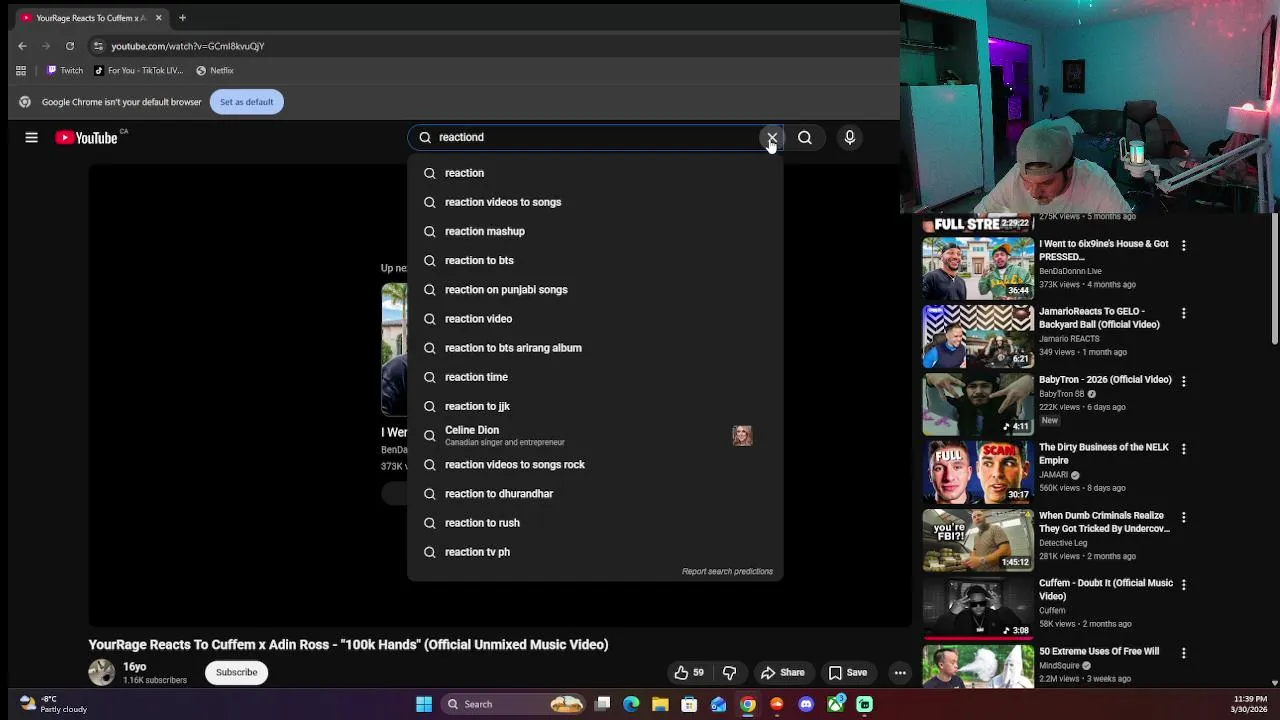Click the YouTube search magnifier button
The height and width of the screenshot is (720, 1280).
805,137
